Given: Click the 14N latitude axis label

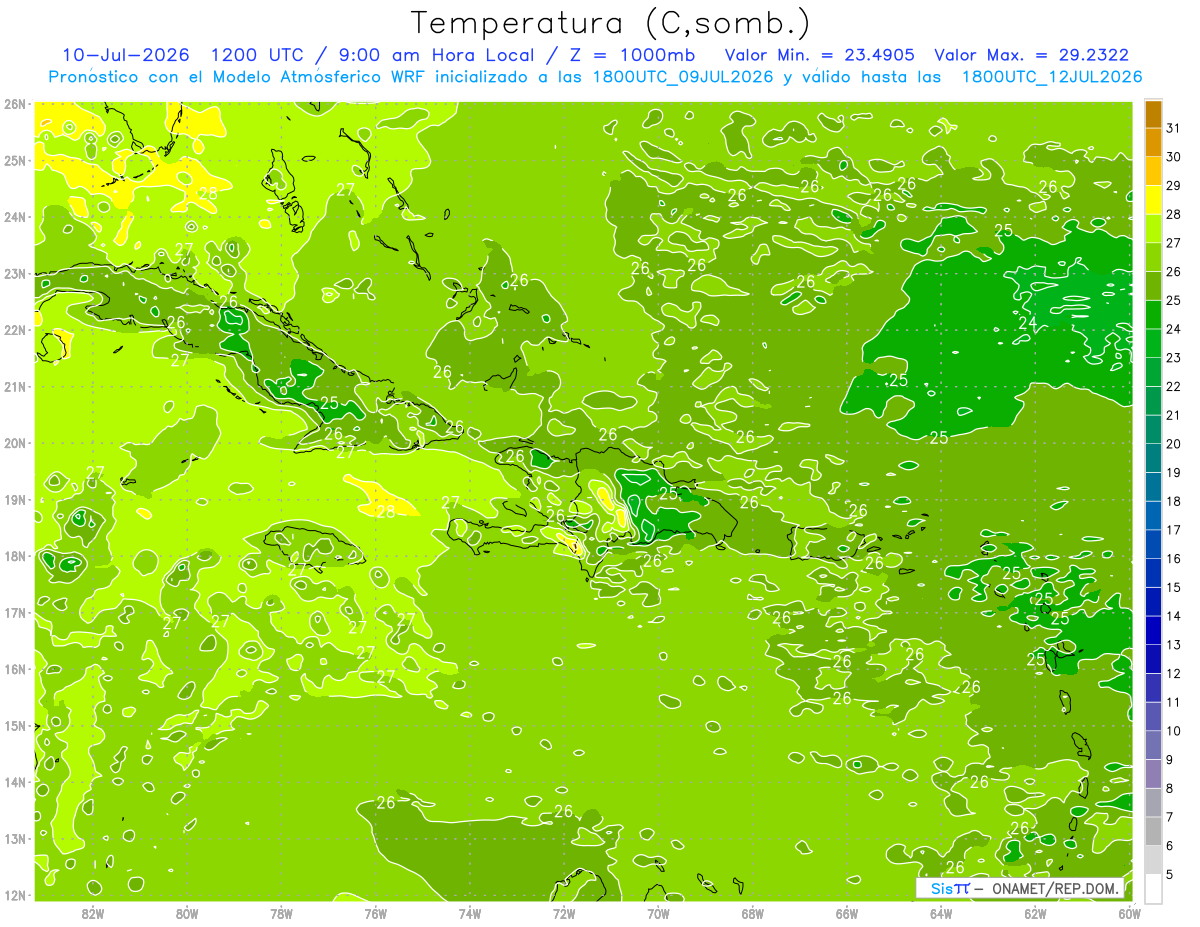Looking at the screenshot, I should coord(15,782).
